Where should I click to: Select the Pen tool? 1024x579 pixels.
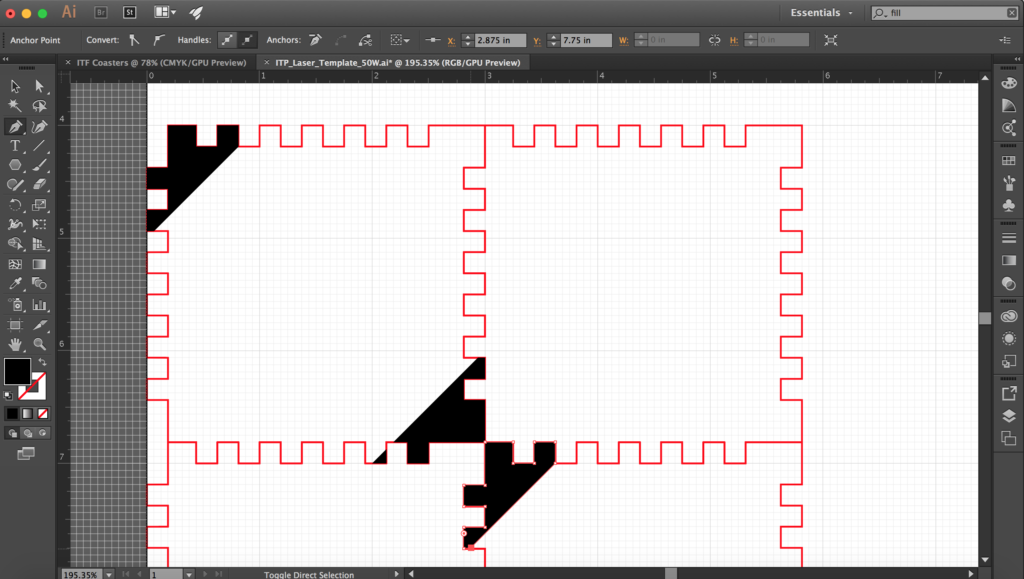(15, 126)
